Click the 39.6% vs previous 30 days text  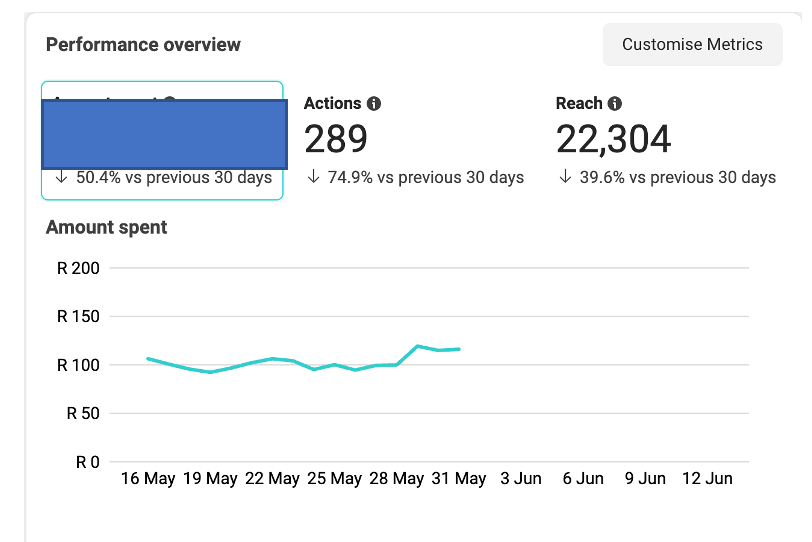pyautogui.click(x=677, y=178)
